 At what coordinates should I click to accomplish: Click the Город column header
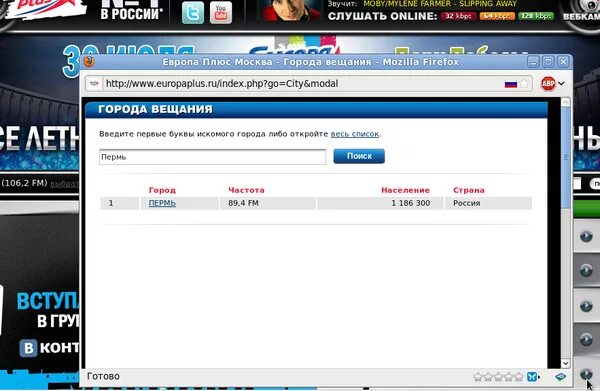pos(162,190)
